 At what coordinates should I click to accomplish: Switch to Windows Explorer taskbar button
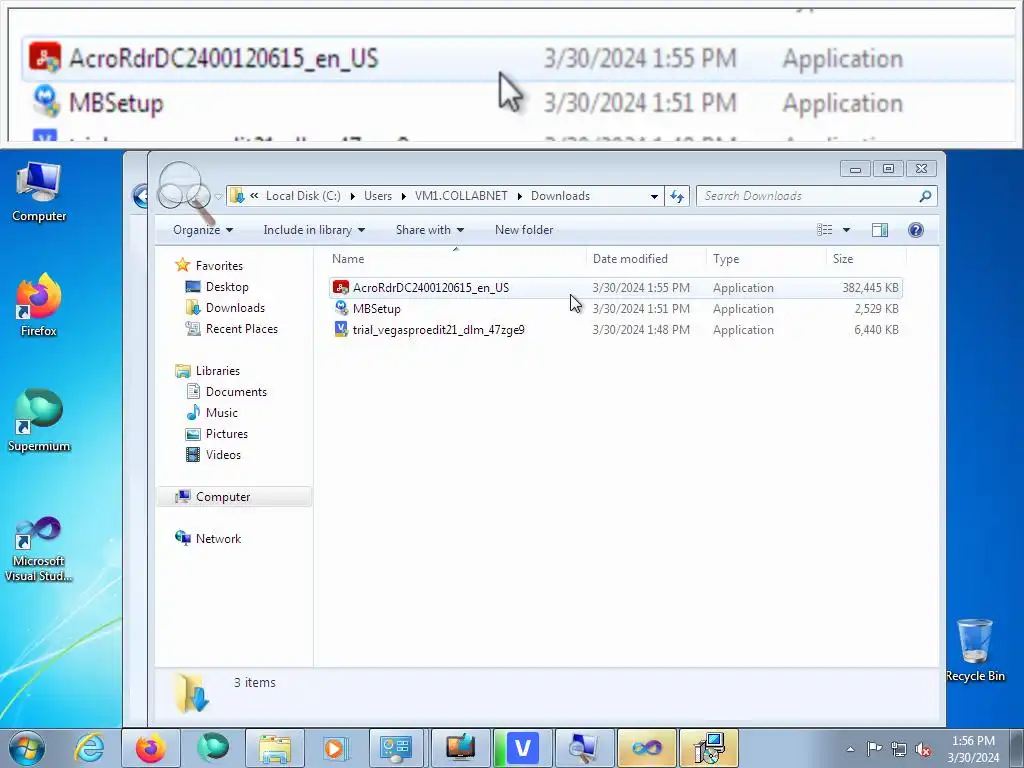(x=275, y=748)
